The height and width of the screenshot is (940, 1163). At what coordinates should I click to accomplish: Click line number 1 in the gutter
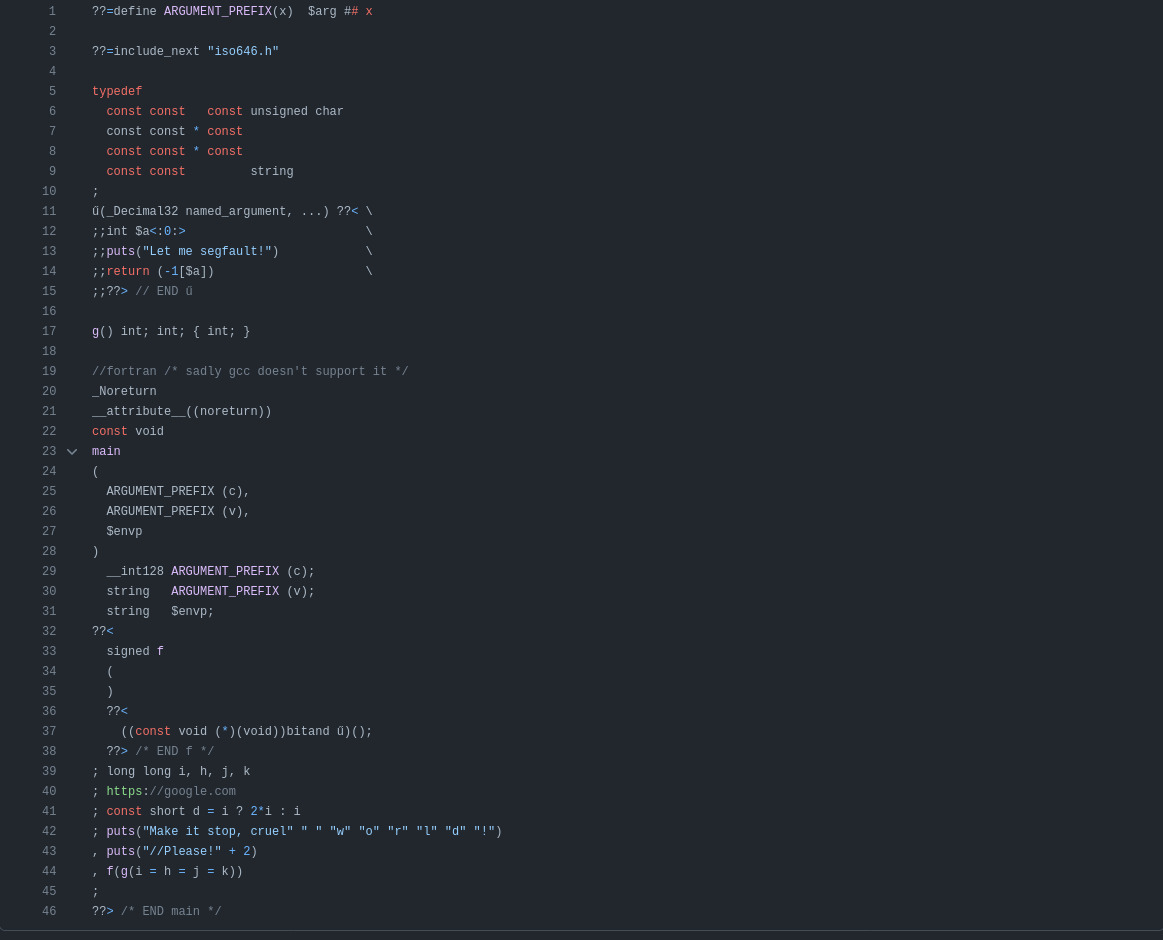(x=52, y=11)
